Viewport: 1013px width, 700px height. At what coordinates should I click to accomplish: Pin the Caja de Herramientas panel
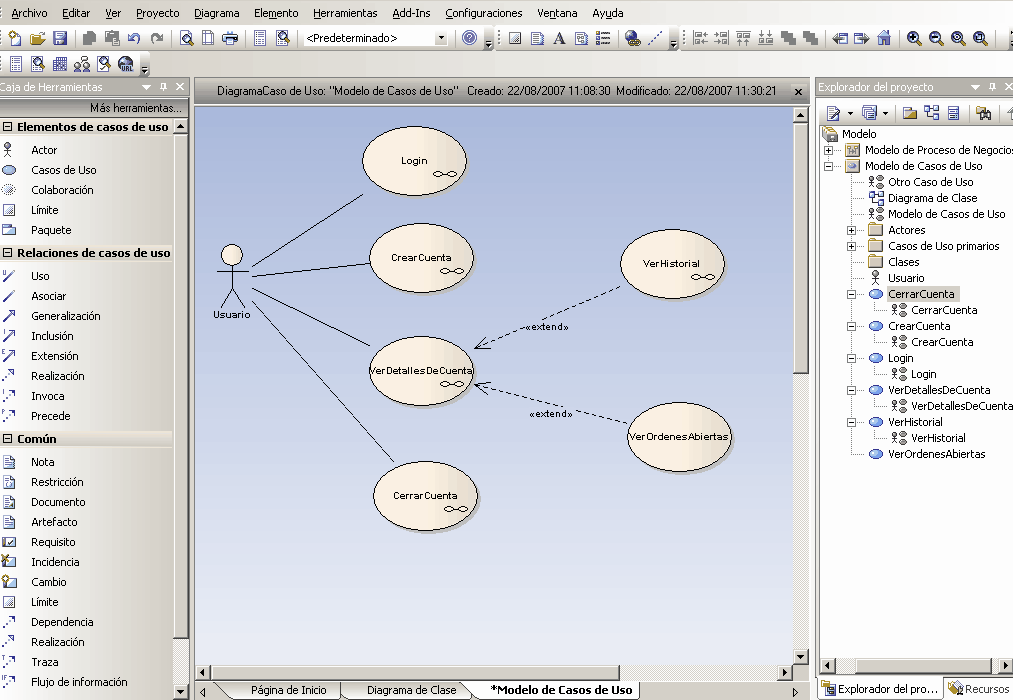click(163, 87)
